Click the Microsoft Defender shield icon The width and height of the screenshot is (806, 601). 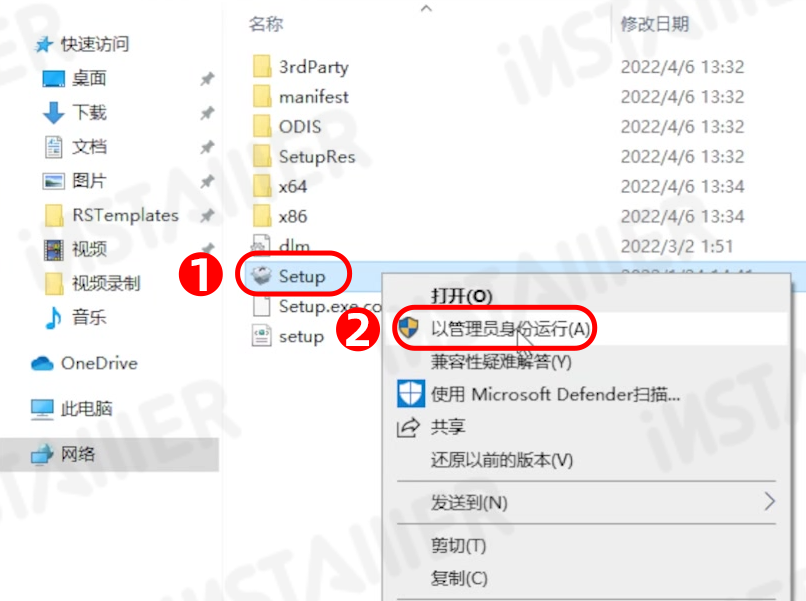tap(411, 394)
